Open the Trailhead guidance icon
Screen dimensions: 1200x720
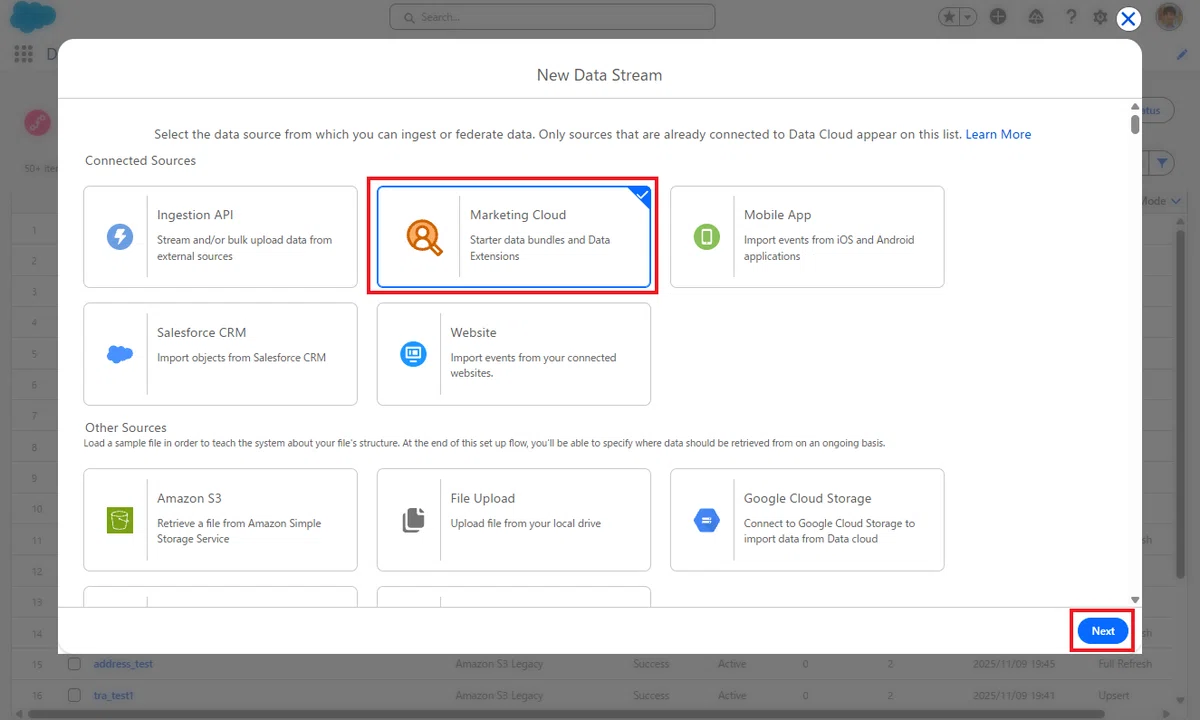pos(1035,17)
